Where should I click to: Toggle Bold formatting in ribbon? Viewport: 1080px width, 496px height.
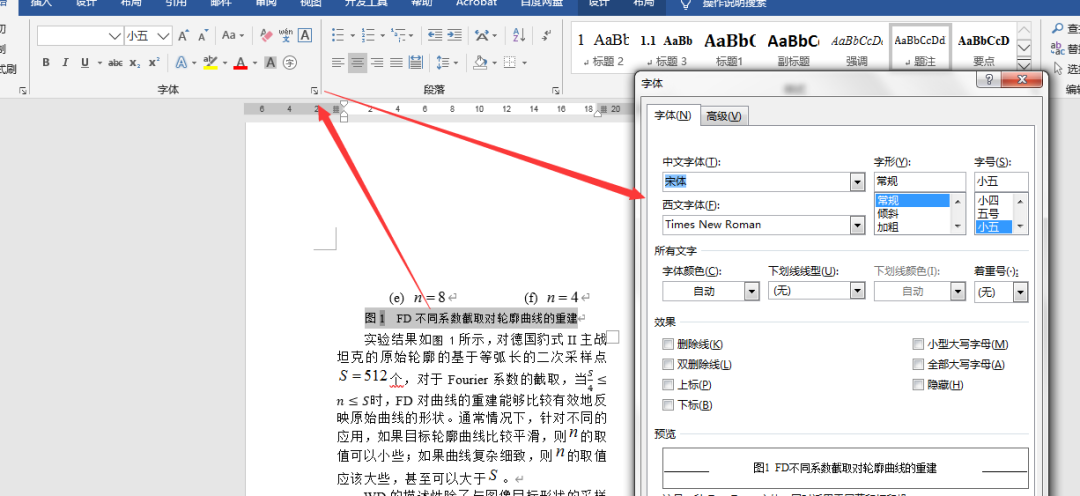click(x=46, y=63)
